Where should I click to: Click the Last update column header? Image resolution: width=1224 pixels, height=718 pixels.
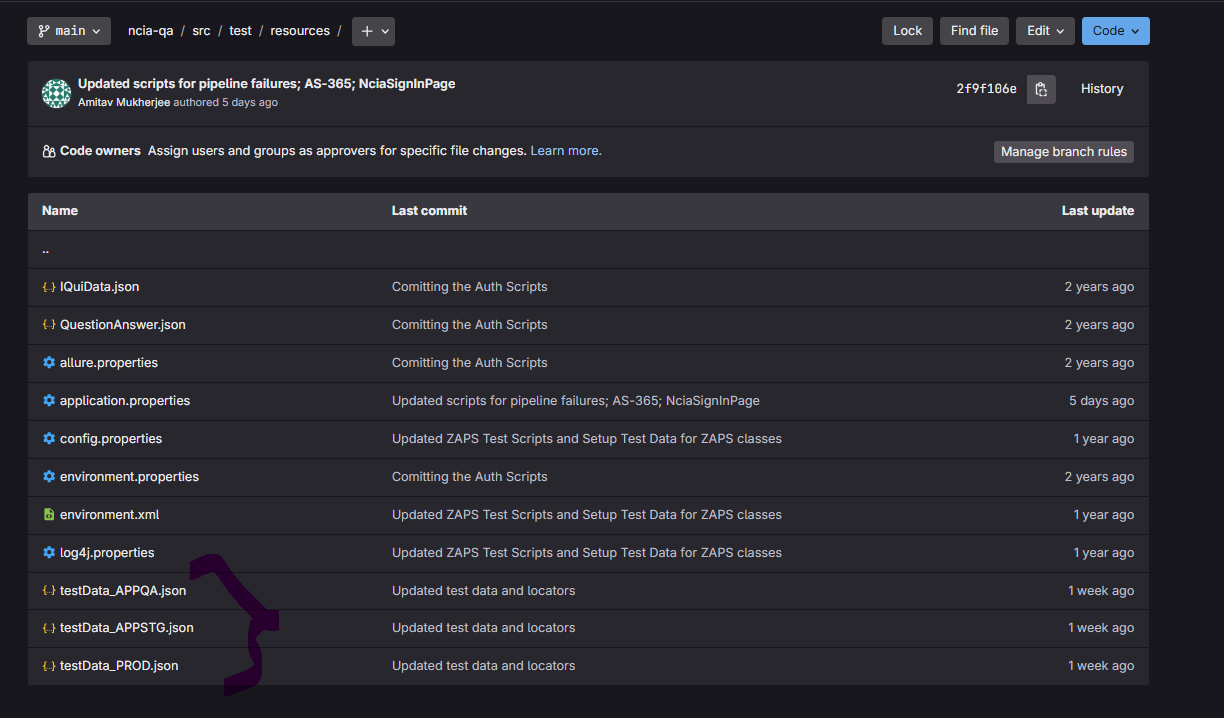coord(1098,211)
